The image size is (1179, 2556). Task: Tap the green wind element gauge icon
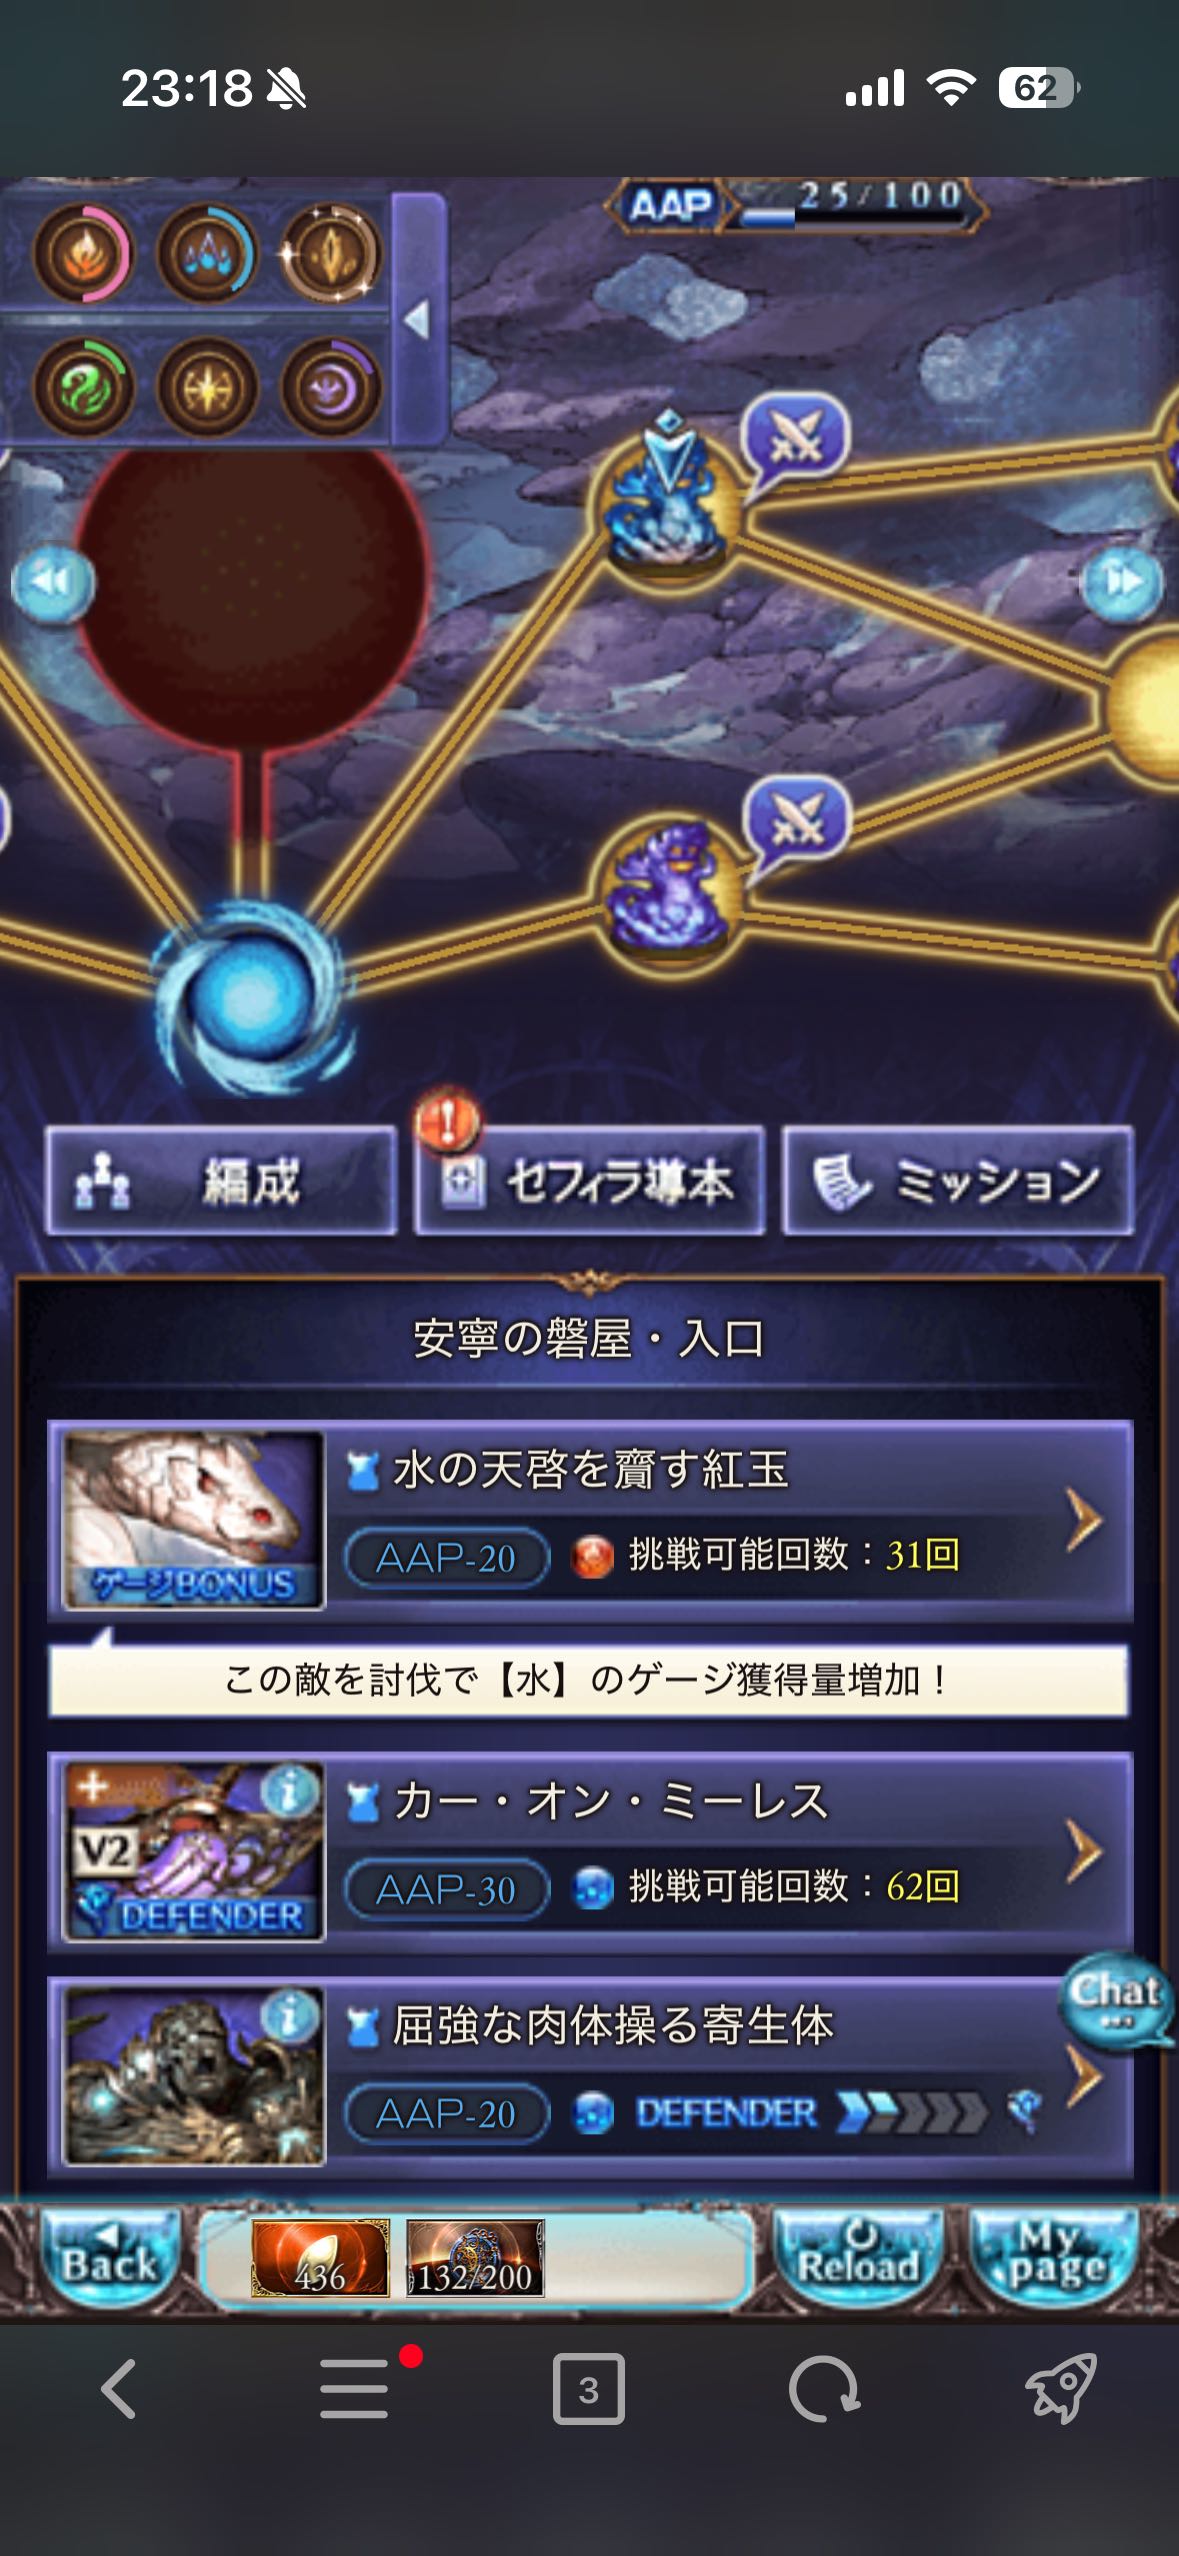82,387
